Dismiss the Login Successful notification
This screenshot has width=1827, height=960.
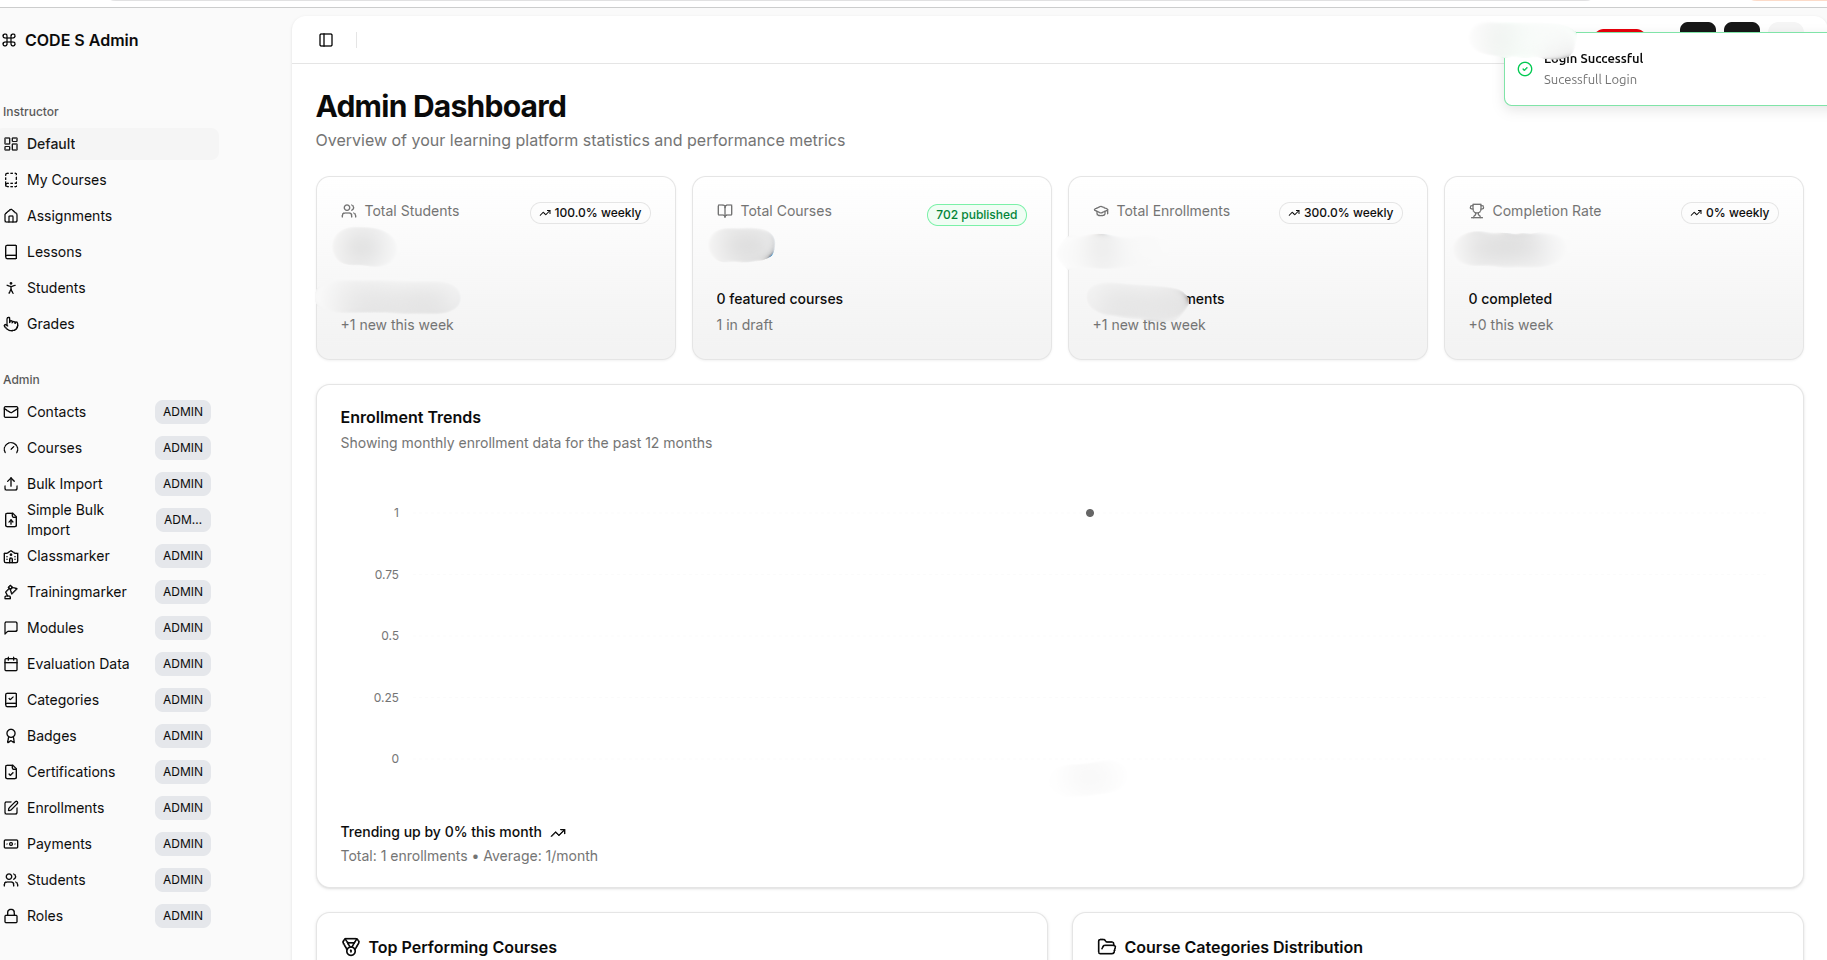coord(1663,68)
